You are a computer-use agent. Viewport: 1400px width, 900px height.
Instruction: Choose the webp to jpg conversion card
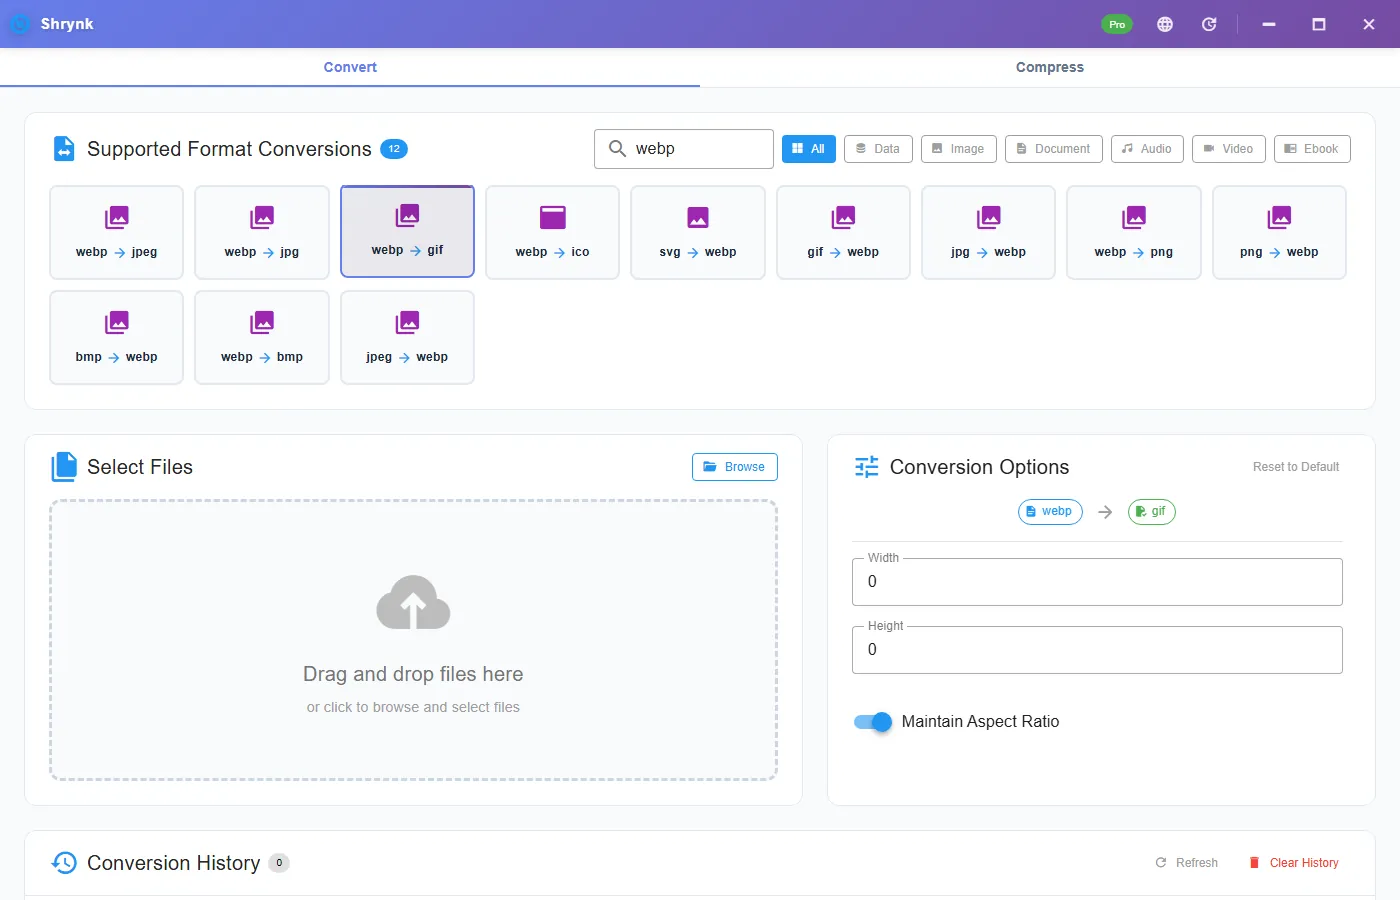[x=262, y=232]
